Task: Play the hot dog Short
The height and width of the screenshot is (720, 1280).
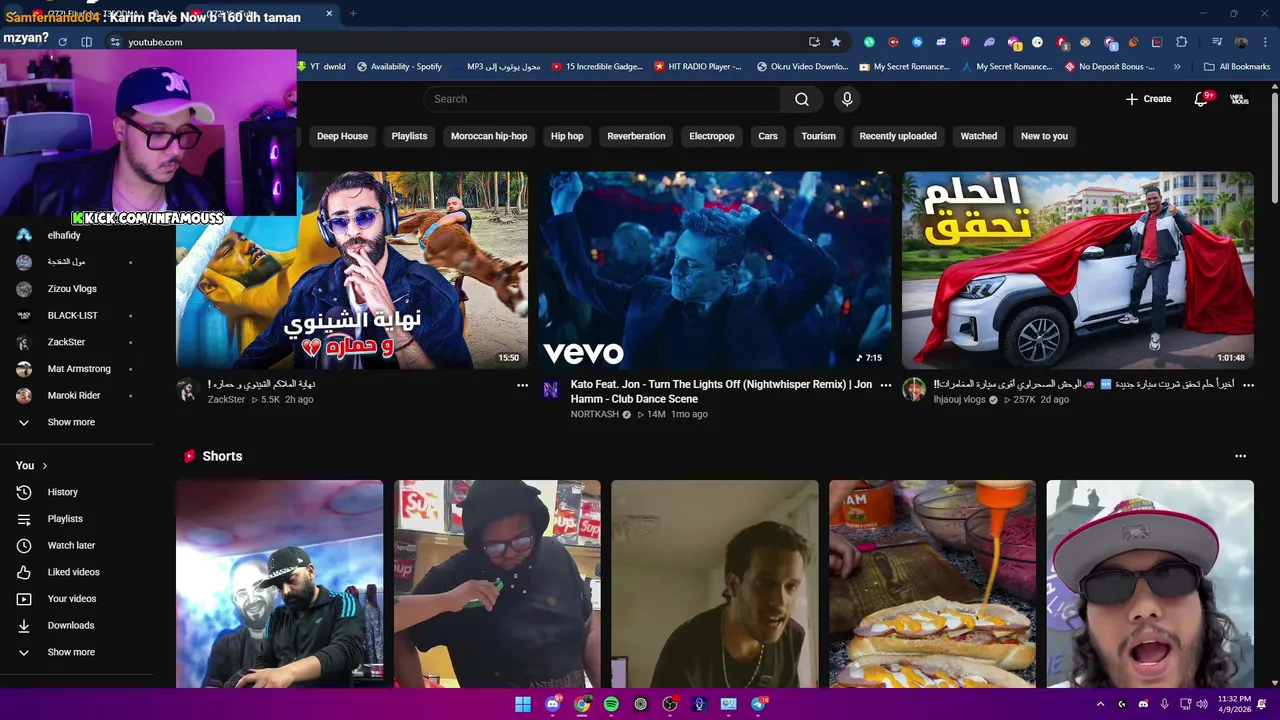Action: (932, 584)
